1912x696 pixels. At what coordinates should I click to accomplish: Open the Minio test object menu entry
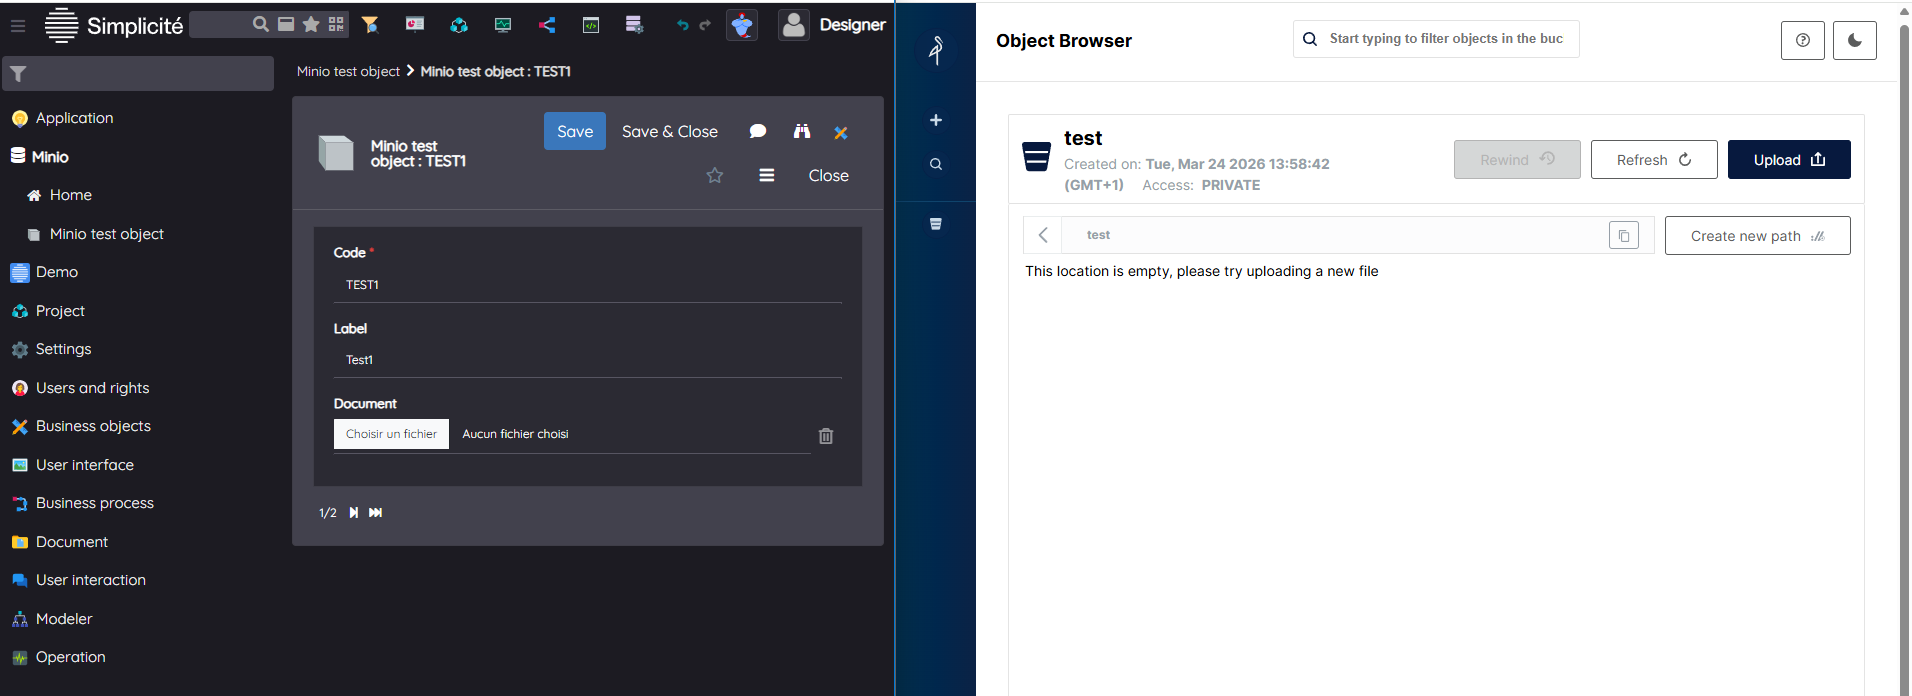click(106, 234)
